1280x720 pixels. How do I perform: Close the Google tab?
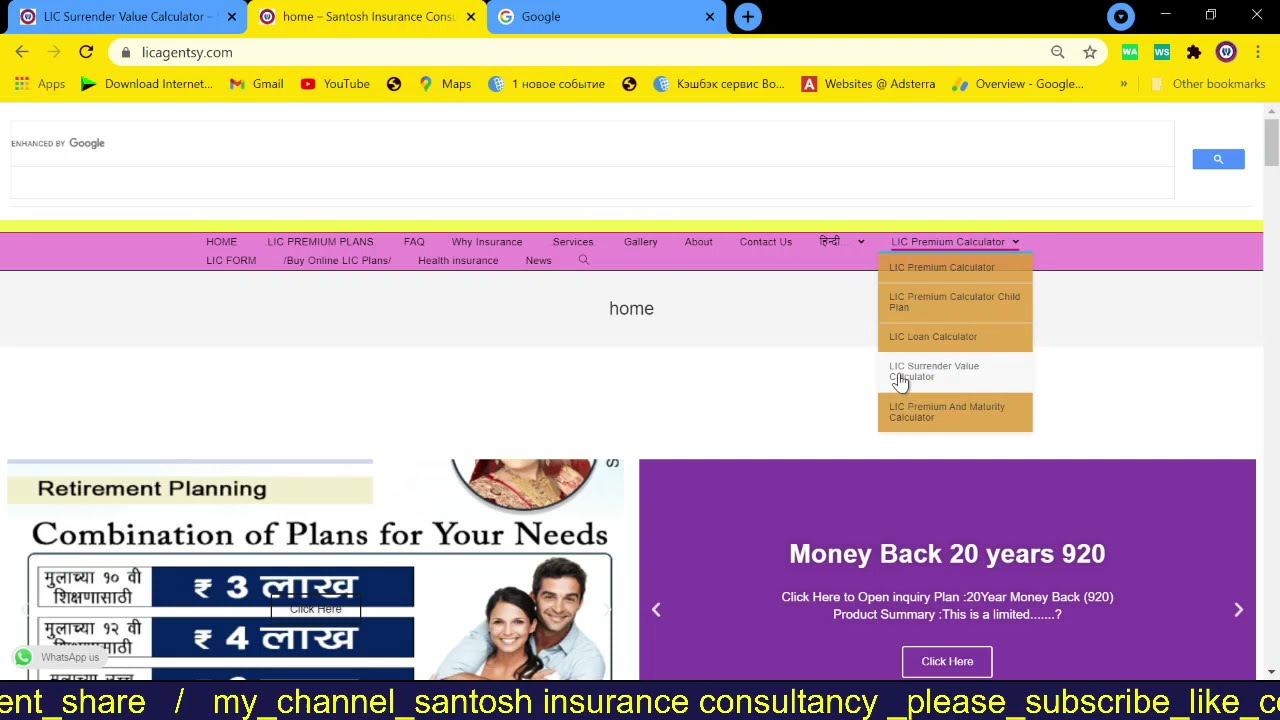pyautogui.click(x=710, y=16)
